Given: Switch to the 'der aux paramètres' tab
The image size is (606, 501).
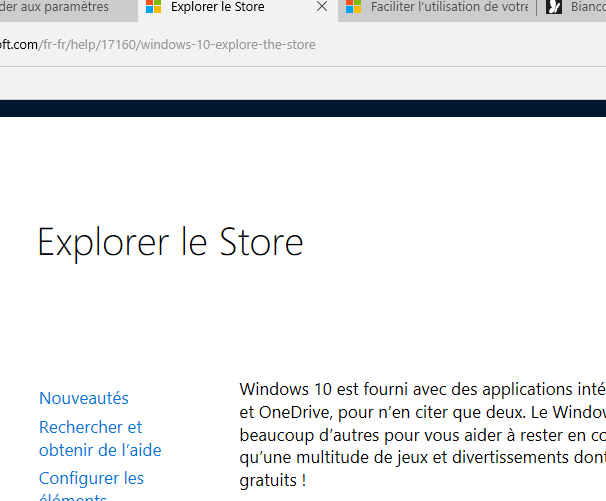Looking at the screenshot, I should click(69, 9).
